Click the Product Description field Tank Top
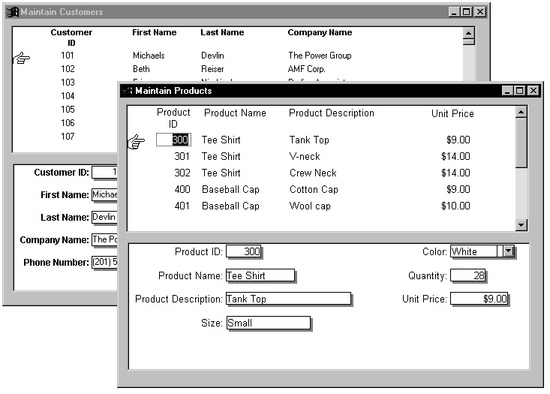 (288, 299)
